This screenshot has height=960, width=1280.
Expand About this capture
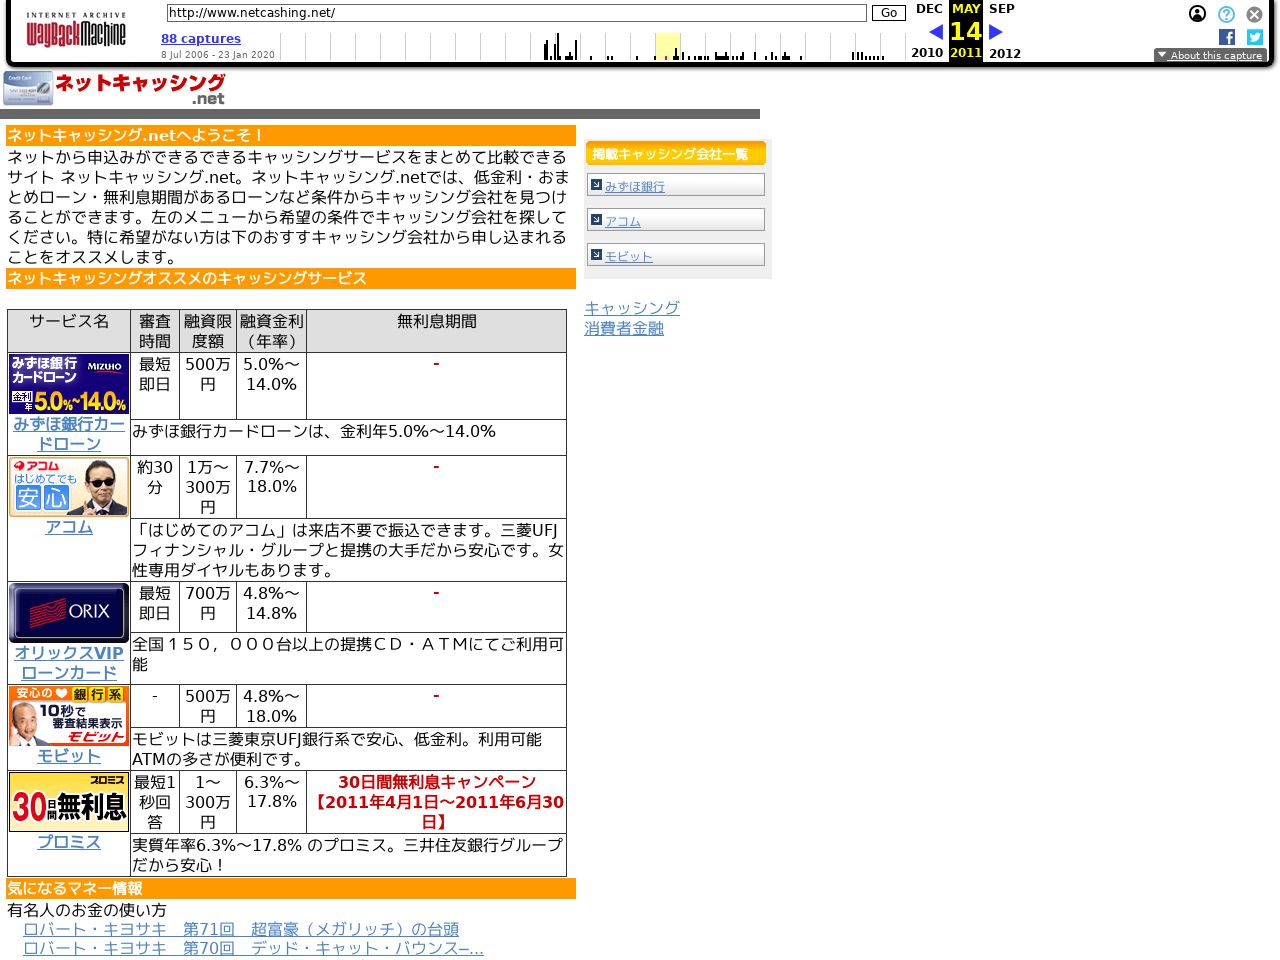pyautogui.click(x=1210, y=56)
